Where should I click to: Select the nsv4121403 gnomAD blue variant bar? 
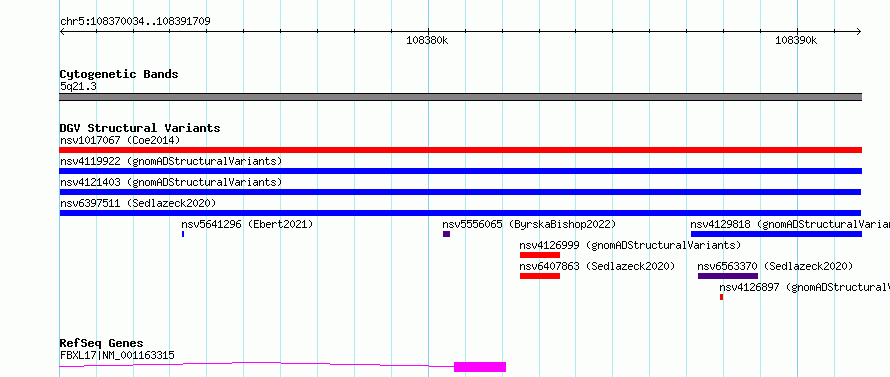pyautogui.click(x=460, y=192)
